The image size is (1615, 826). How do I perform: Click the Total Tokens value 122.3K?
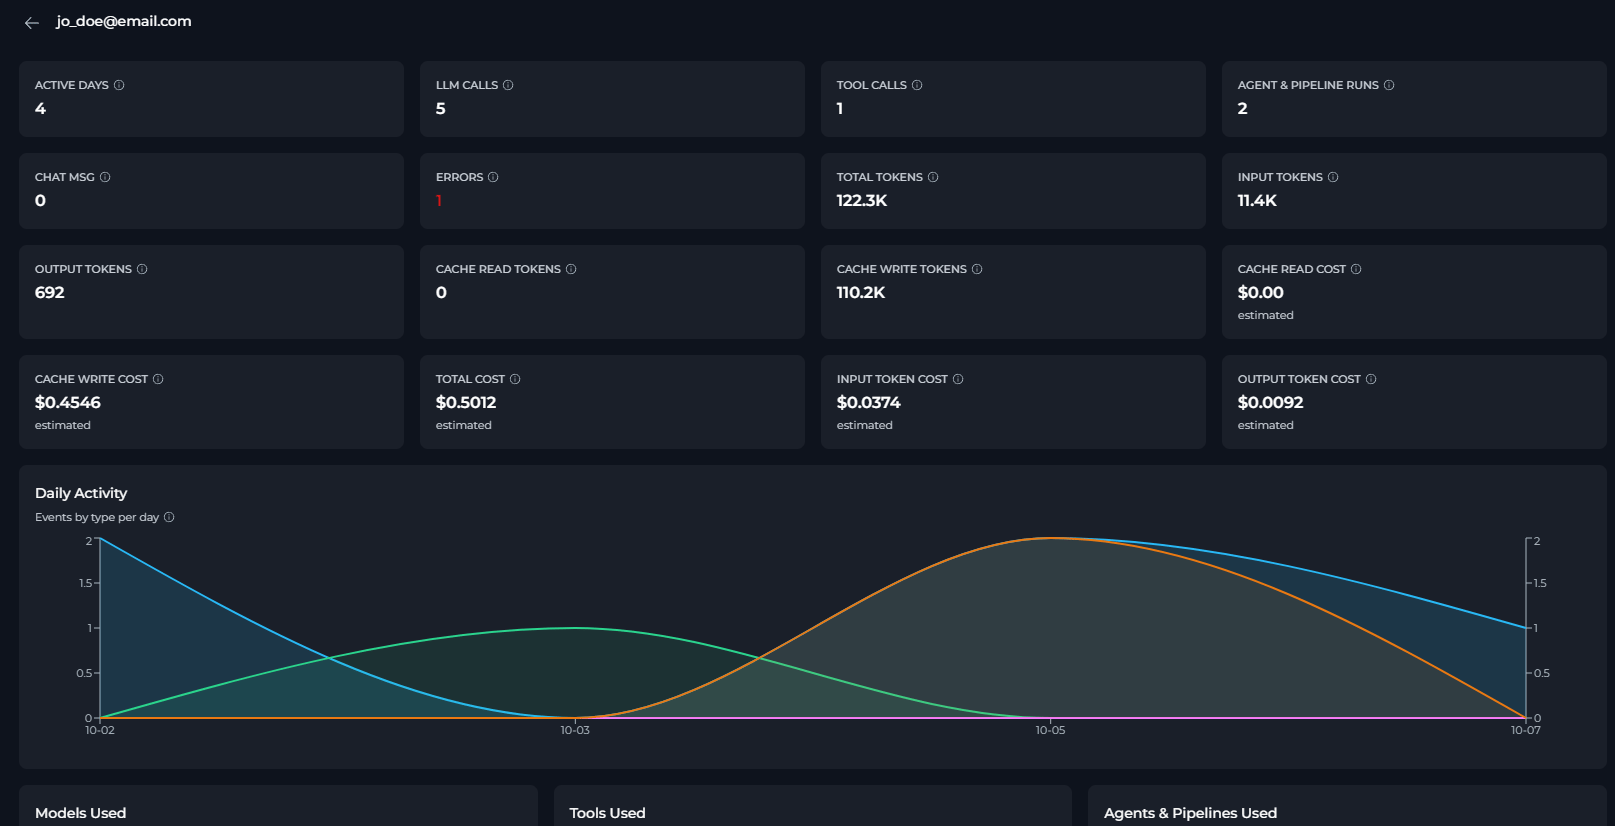pos(862,200)
